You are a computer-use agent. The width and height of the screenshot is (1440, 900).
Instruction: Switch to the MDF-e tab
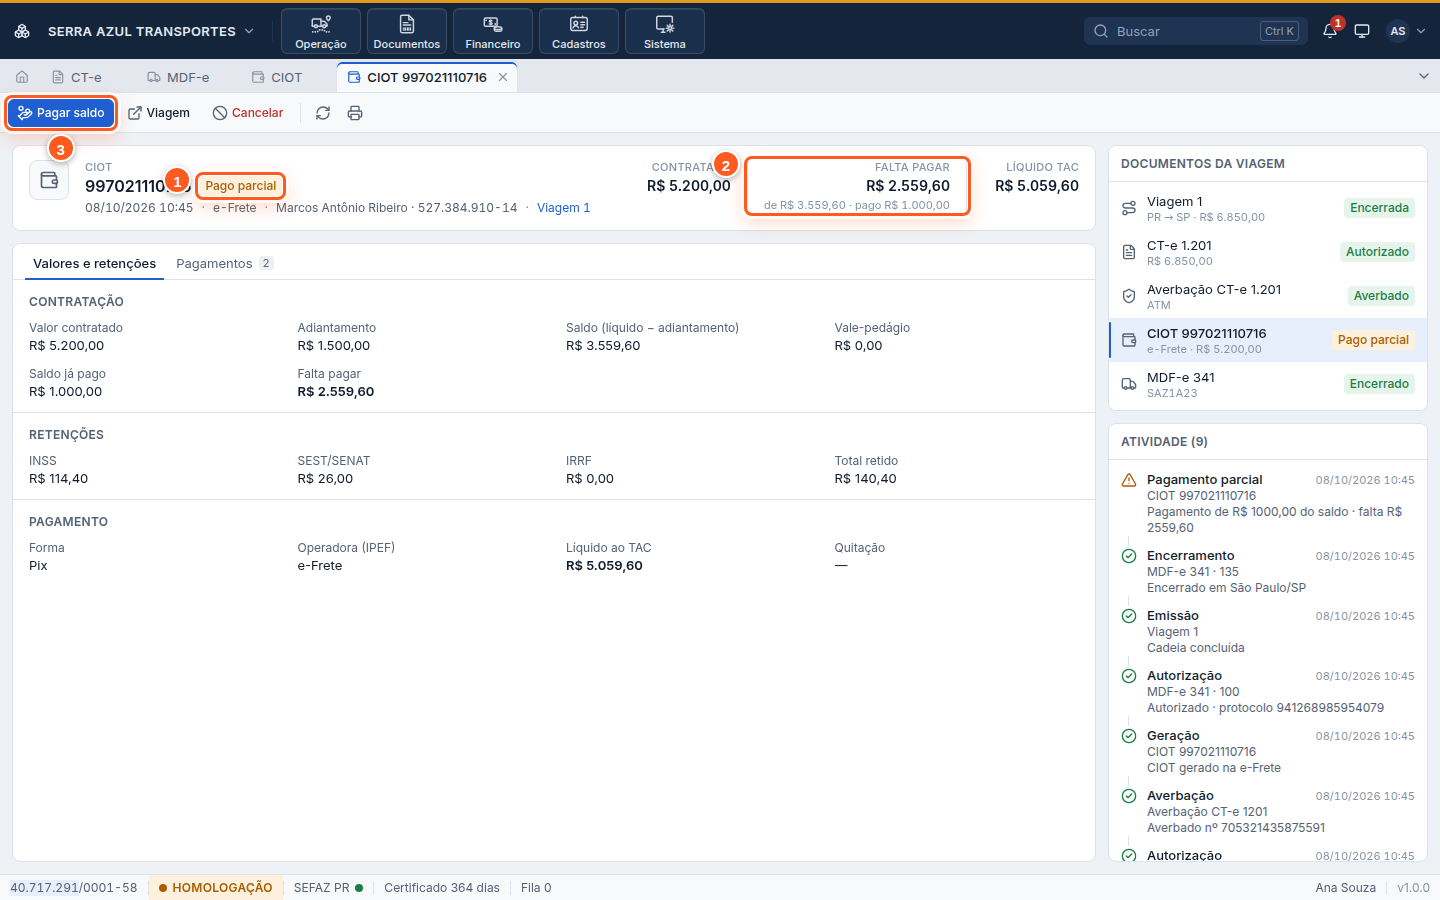(x=178, y=77)
